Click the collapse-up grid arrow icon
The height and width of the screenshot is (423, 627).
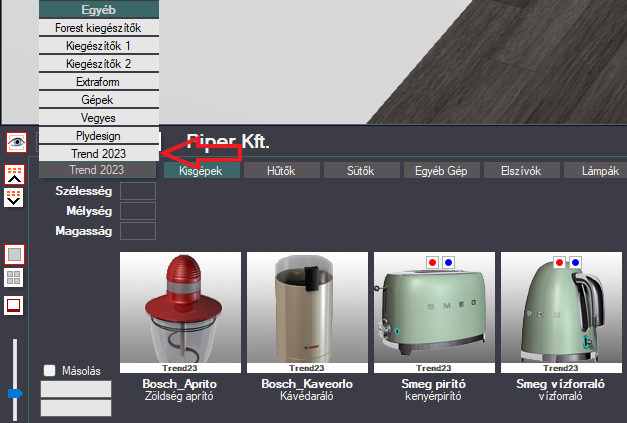click(x=14, y=175)
